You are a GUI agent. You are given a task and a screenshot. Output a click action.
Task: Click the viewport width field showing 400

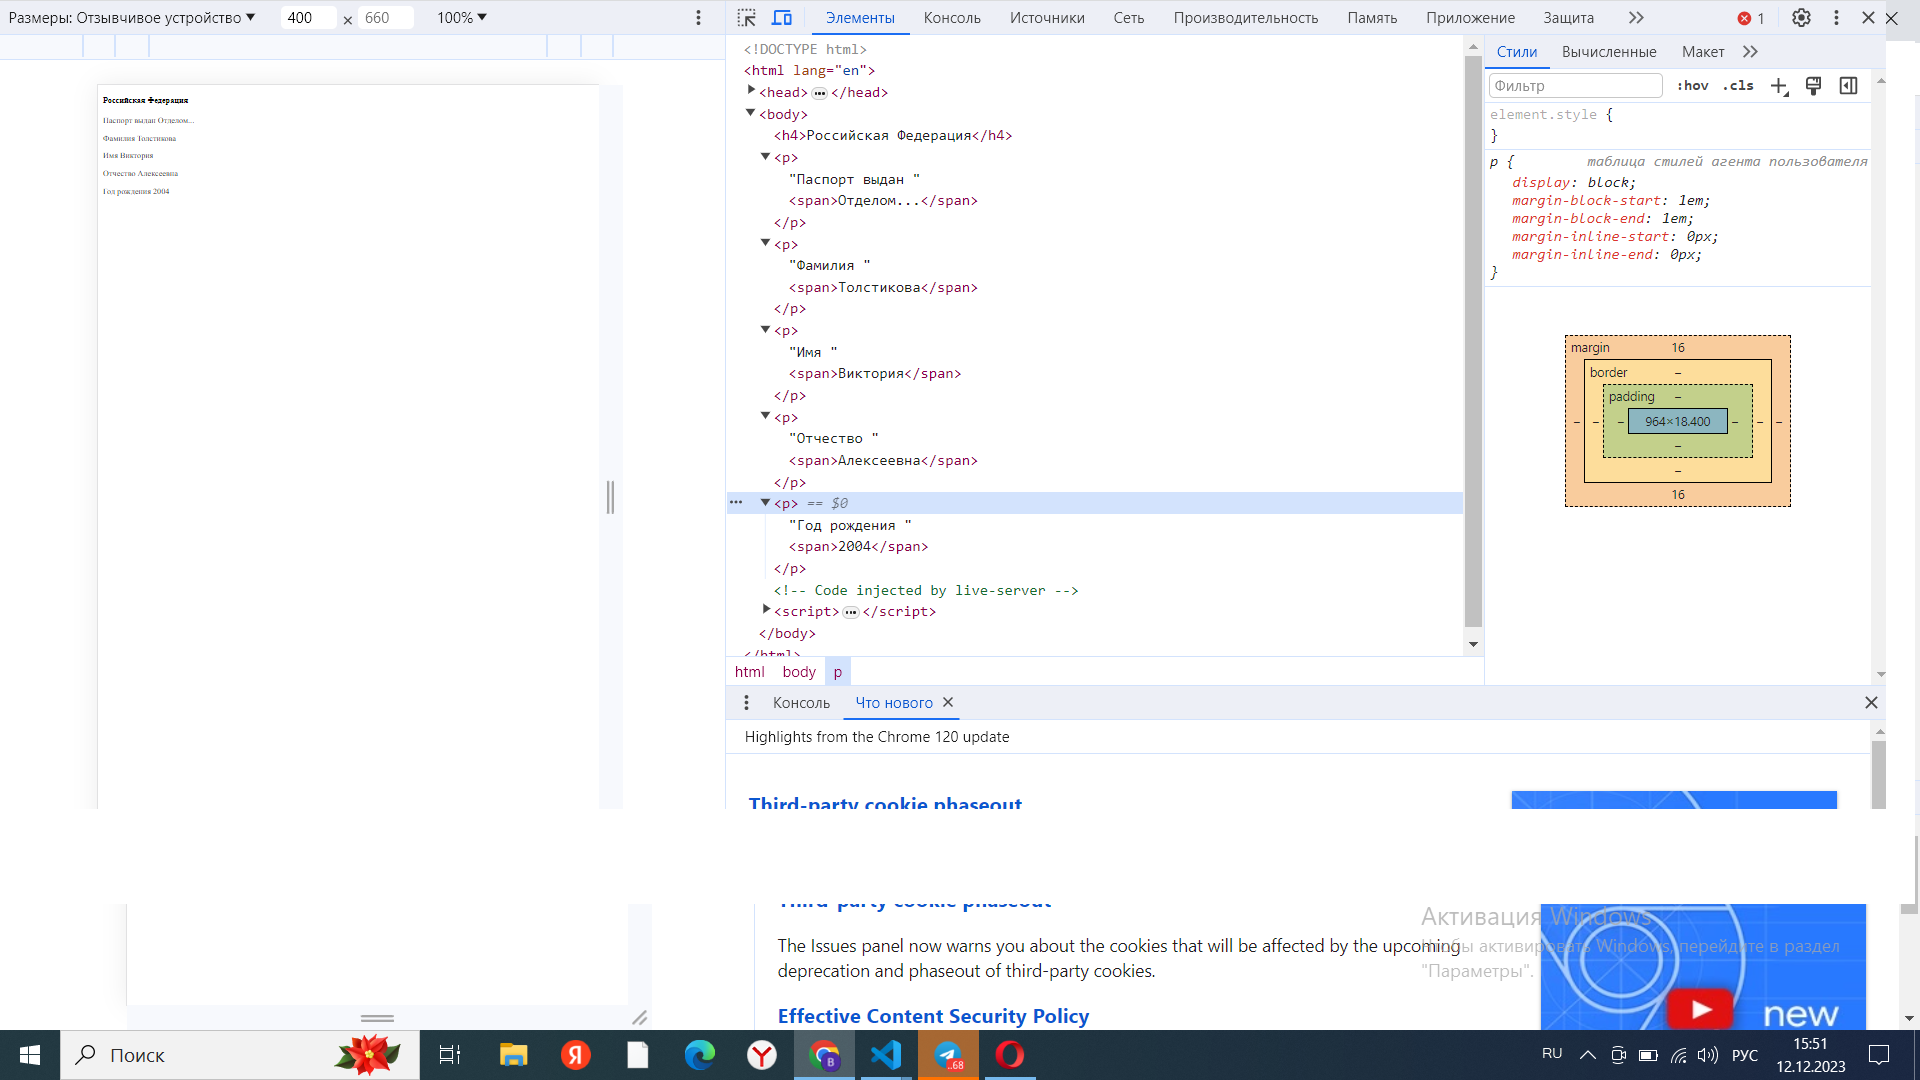tap(308, 18)
